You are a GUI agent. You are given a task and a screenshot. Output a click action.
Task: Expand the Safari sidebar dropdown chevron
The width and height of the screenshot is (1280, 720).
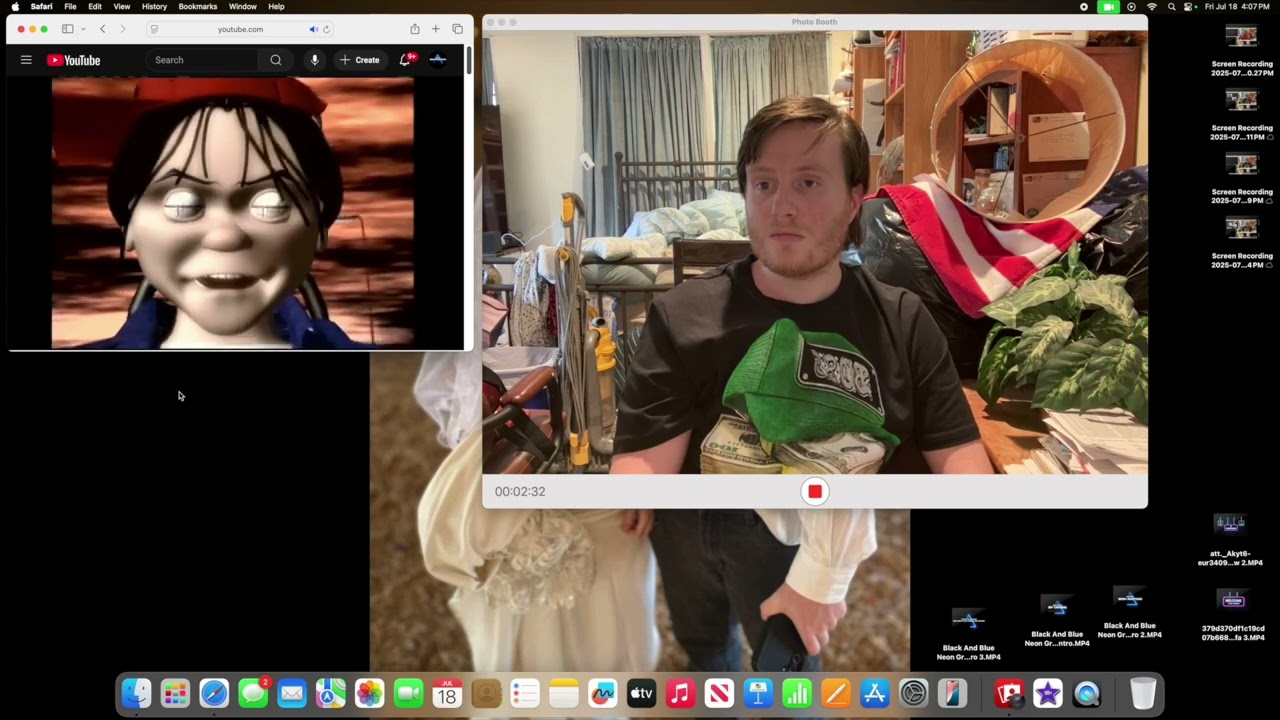[x=83, y=29]
